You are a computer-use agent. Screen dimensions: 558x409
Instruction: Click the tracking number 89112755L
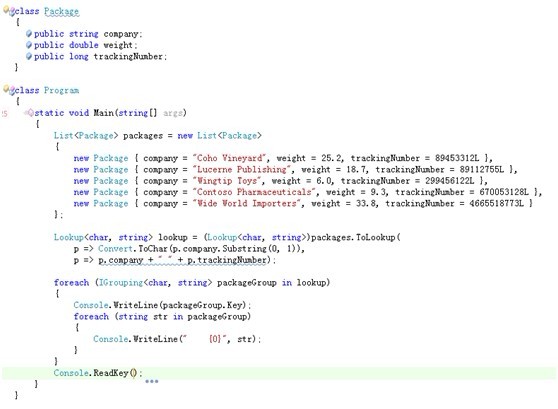(482, 169)
